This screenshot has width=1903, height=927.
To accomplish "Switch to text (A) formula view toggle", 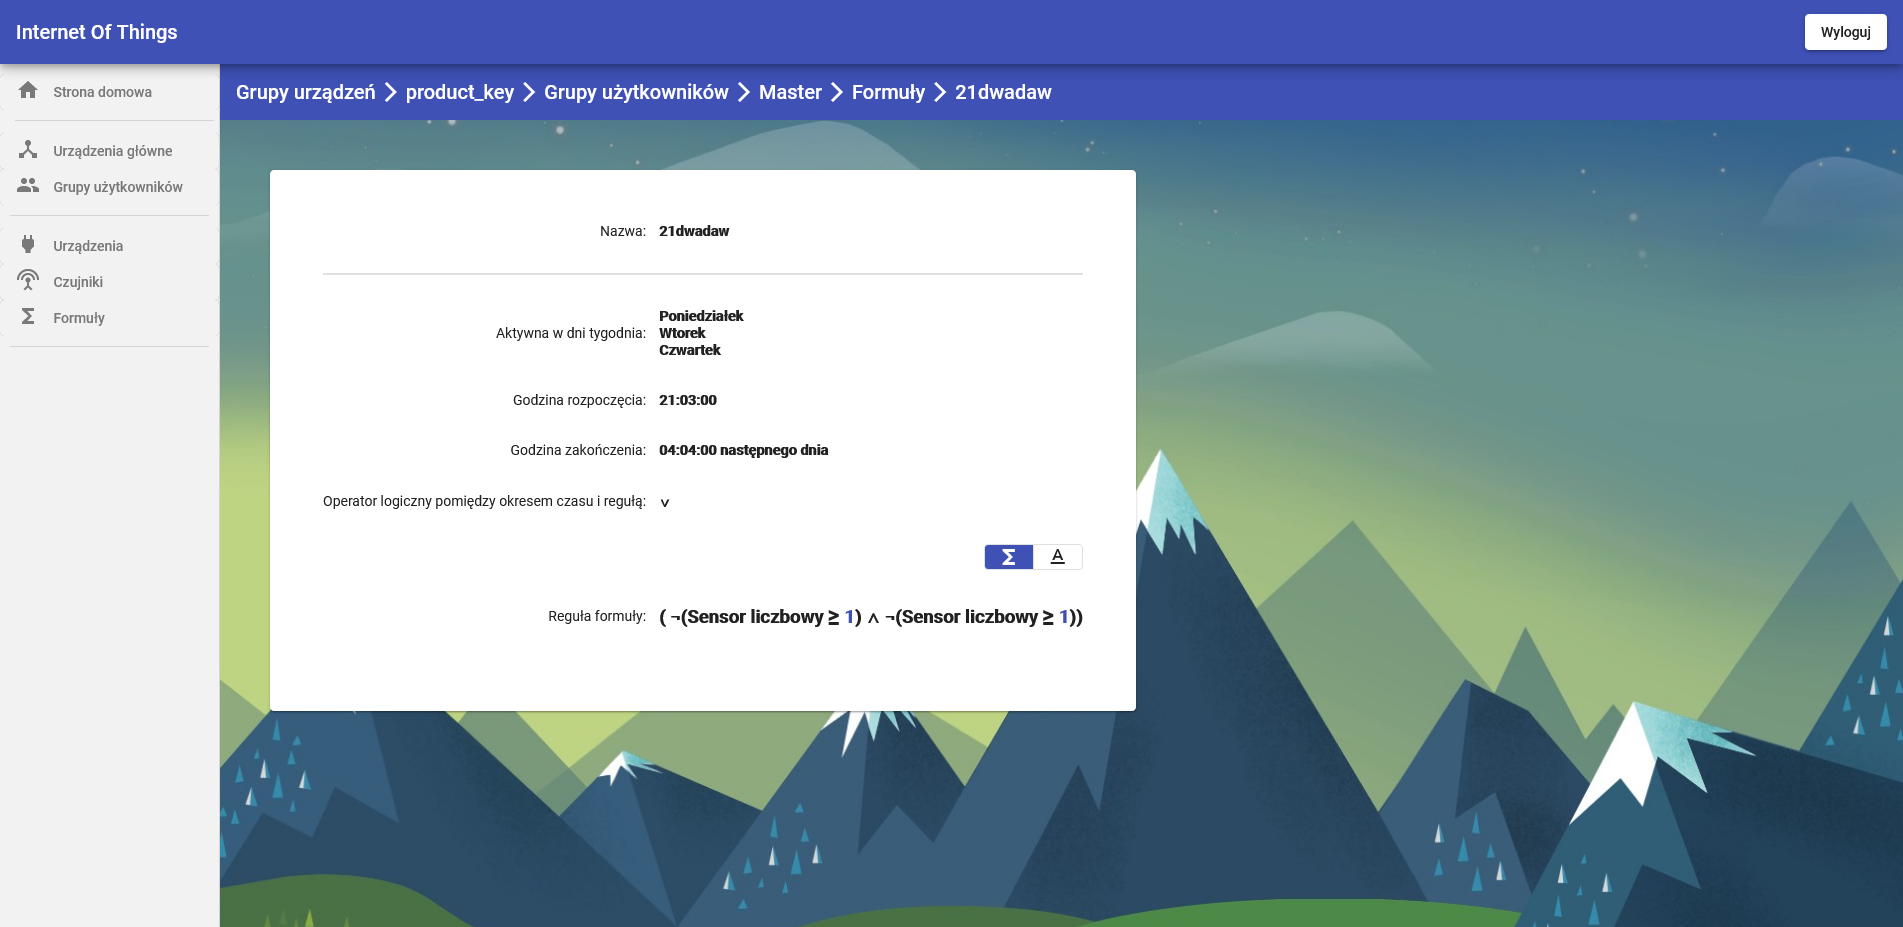I will [x=1058, y=557].
